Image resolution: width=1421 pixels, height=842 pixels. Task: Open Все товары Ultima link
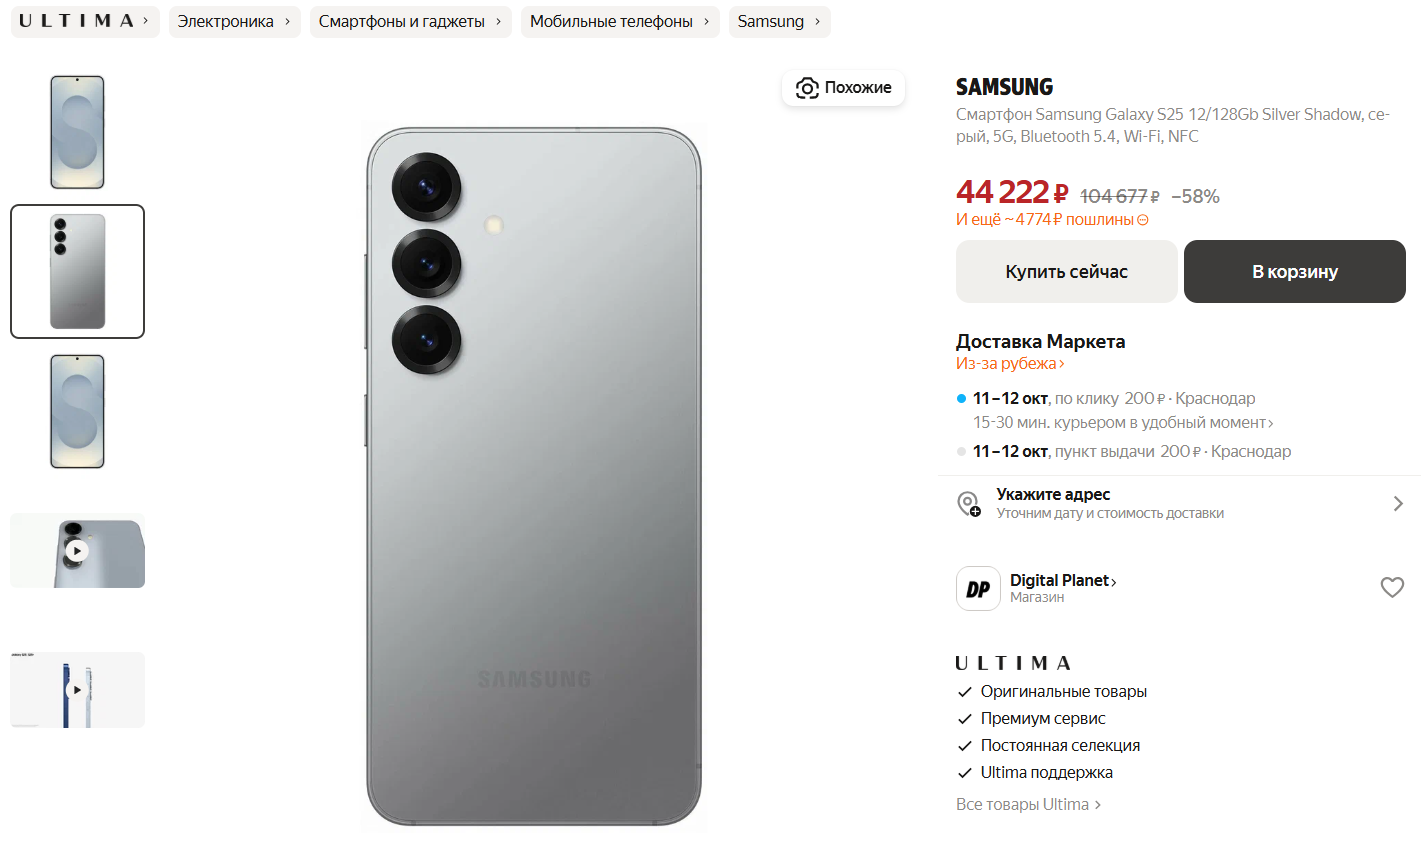coord(1028,804)
